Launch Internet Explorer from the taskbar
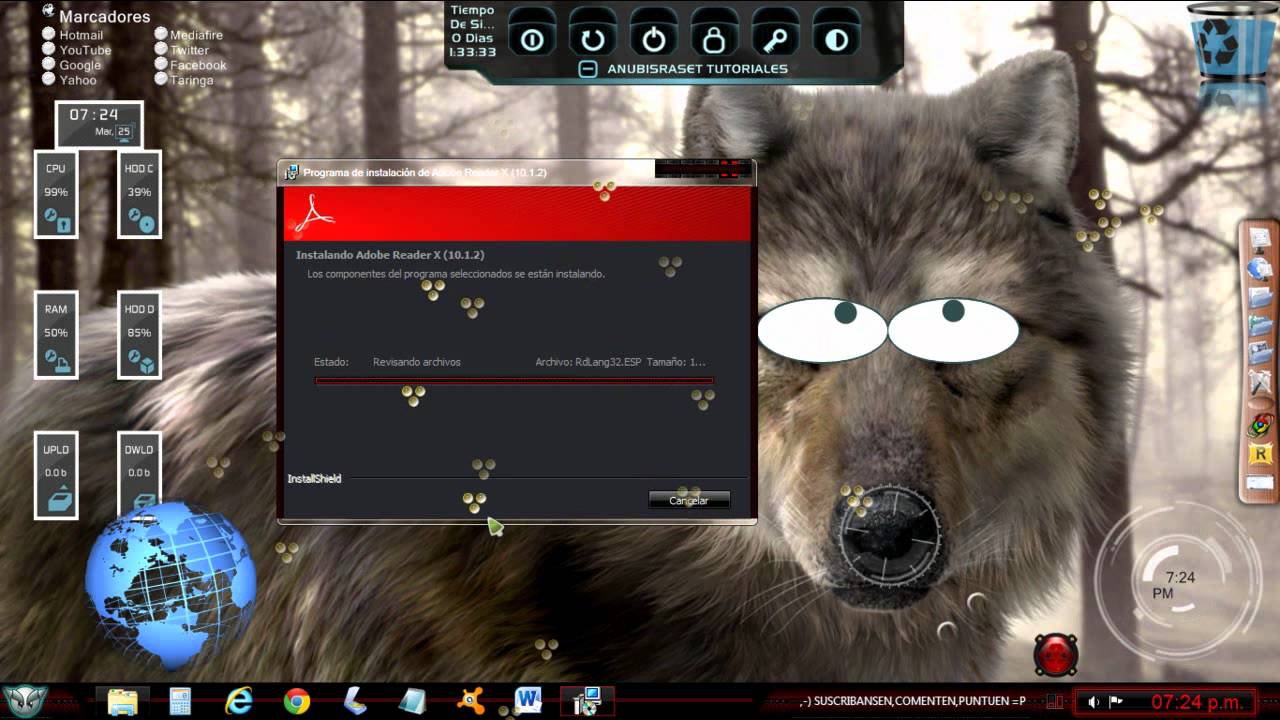This screenshot has width=1280, height=720. click(239, 701)
